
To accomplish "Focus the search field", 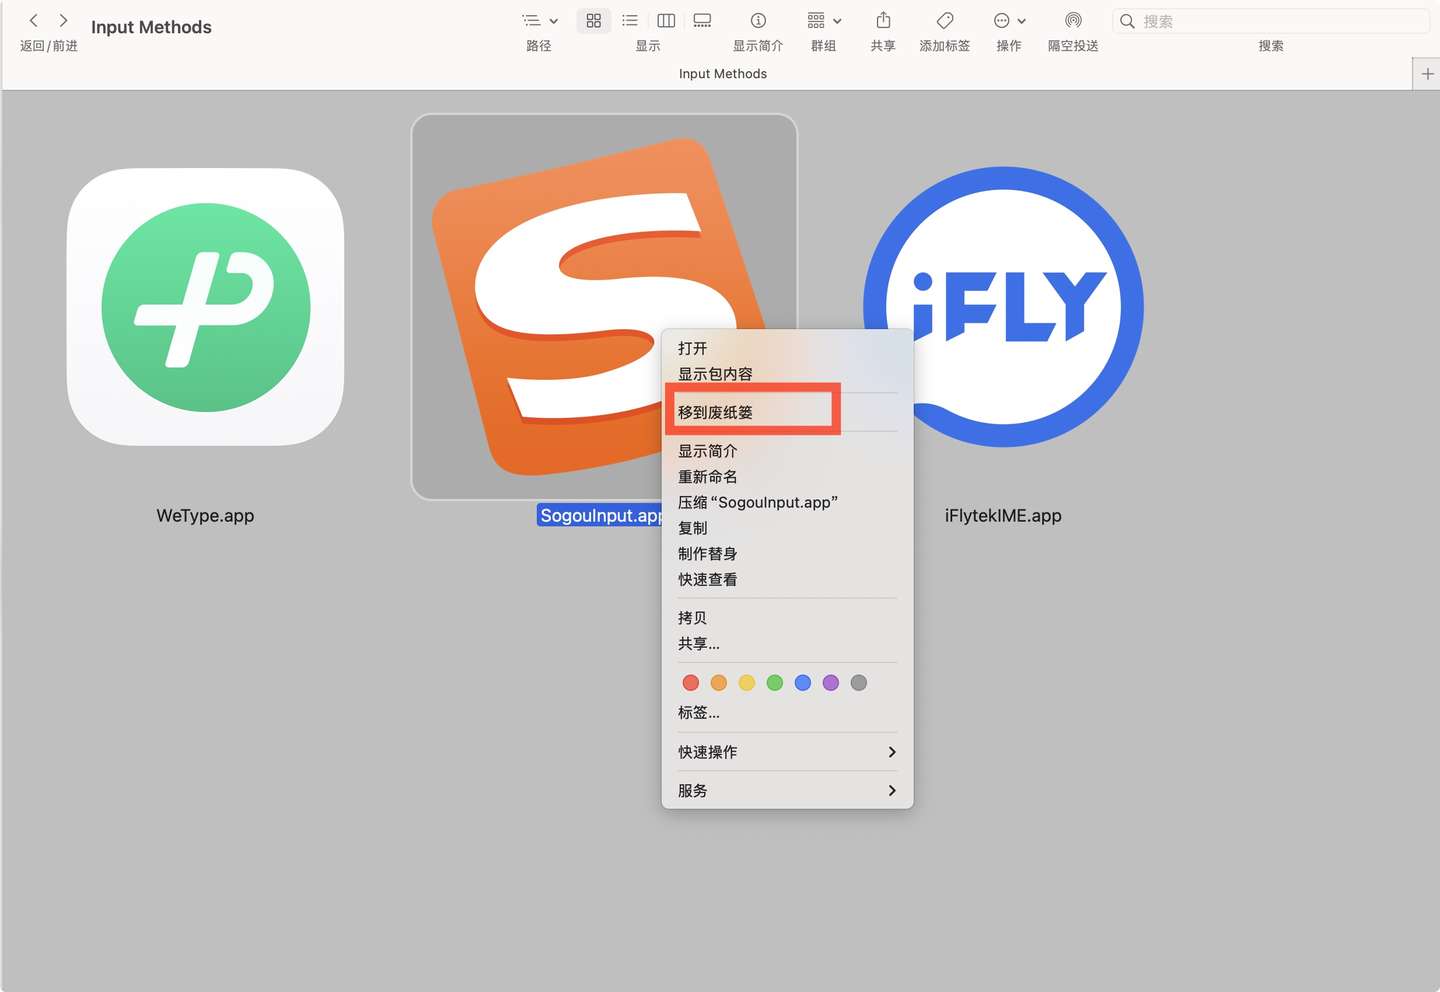I will pos(1271,20).
